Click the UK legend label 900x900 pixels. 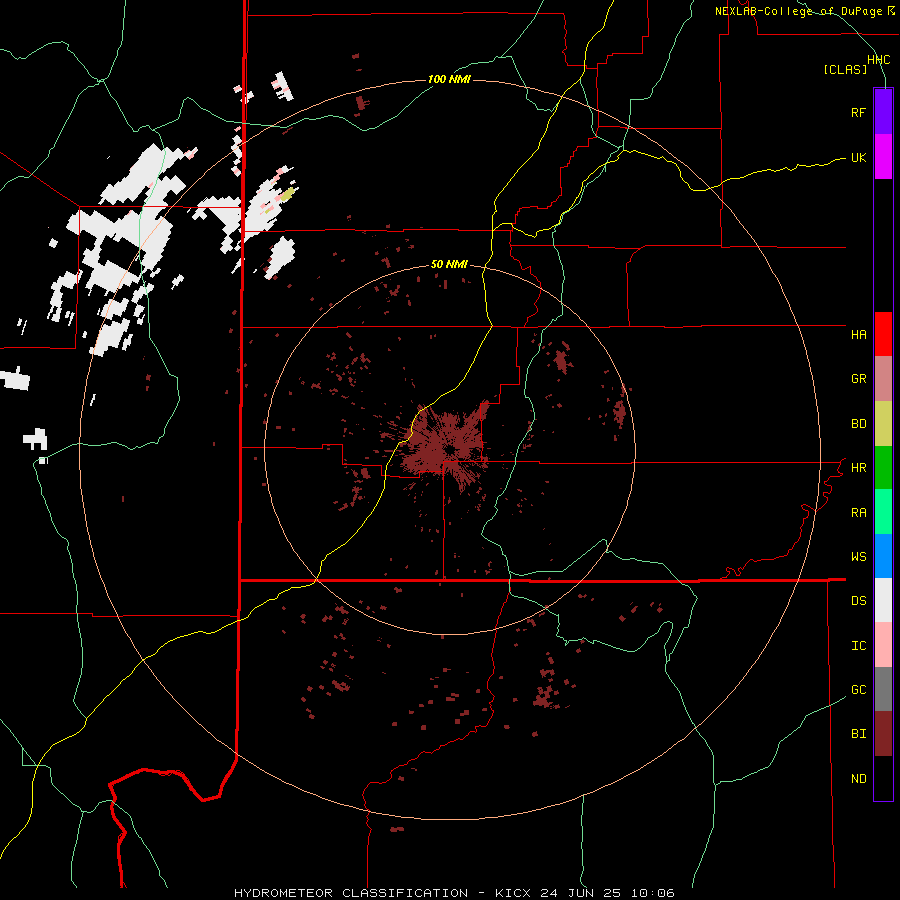(858, 157)
